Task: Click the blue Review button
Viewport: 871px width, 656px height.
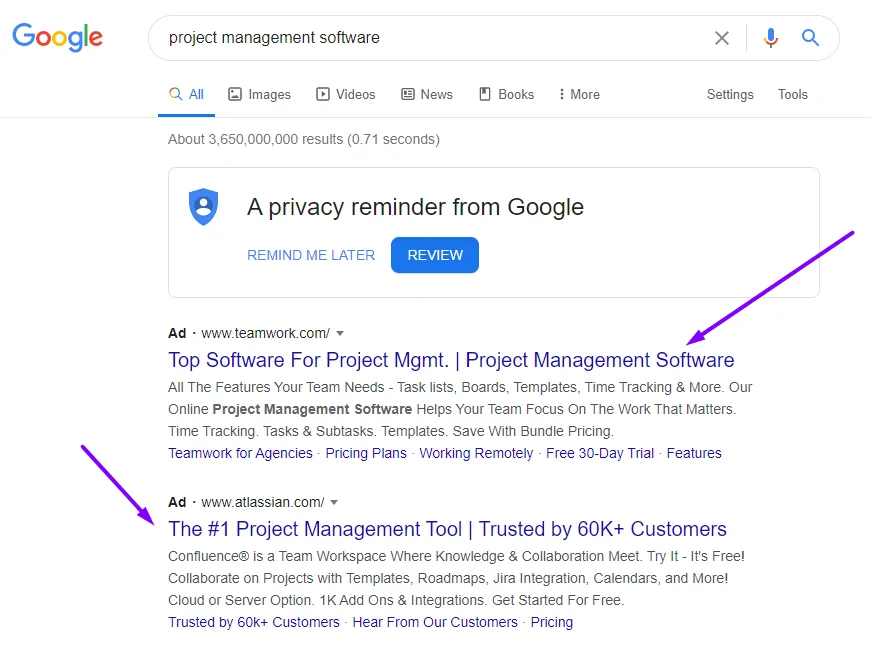Action: (x=435, y=255)
